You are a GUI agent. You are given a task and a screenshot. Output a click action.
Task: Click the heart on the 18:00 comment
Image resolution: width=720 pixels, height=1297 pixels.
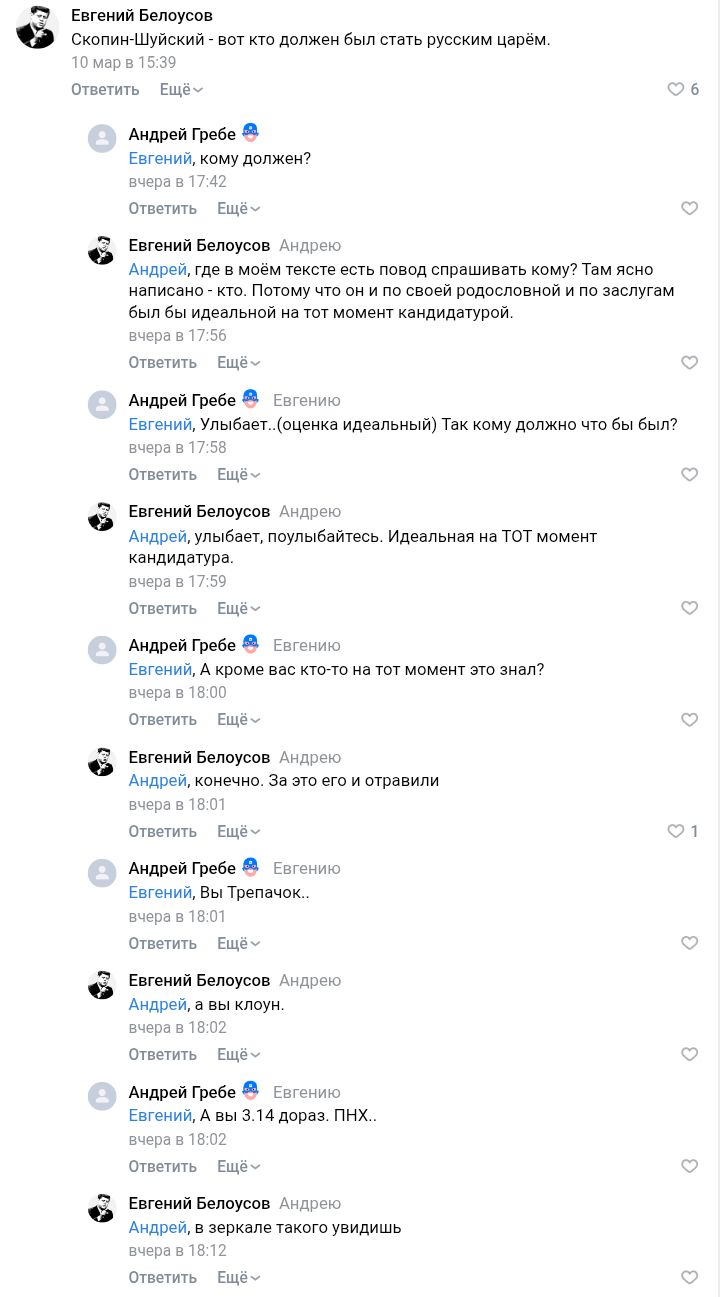689,720
